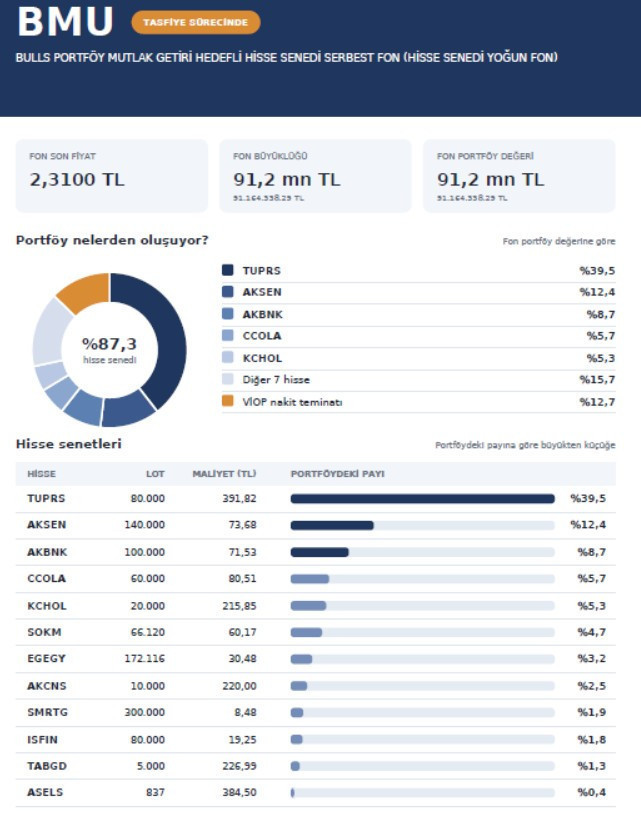Click the AKBNK row in stock table
This screenshot has width=641, height=822.
(316, 552)
